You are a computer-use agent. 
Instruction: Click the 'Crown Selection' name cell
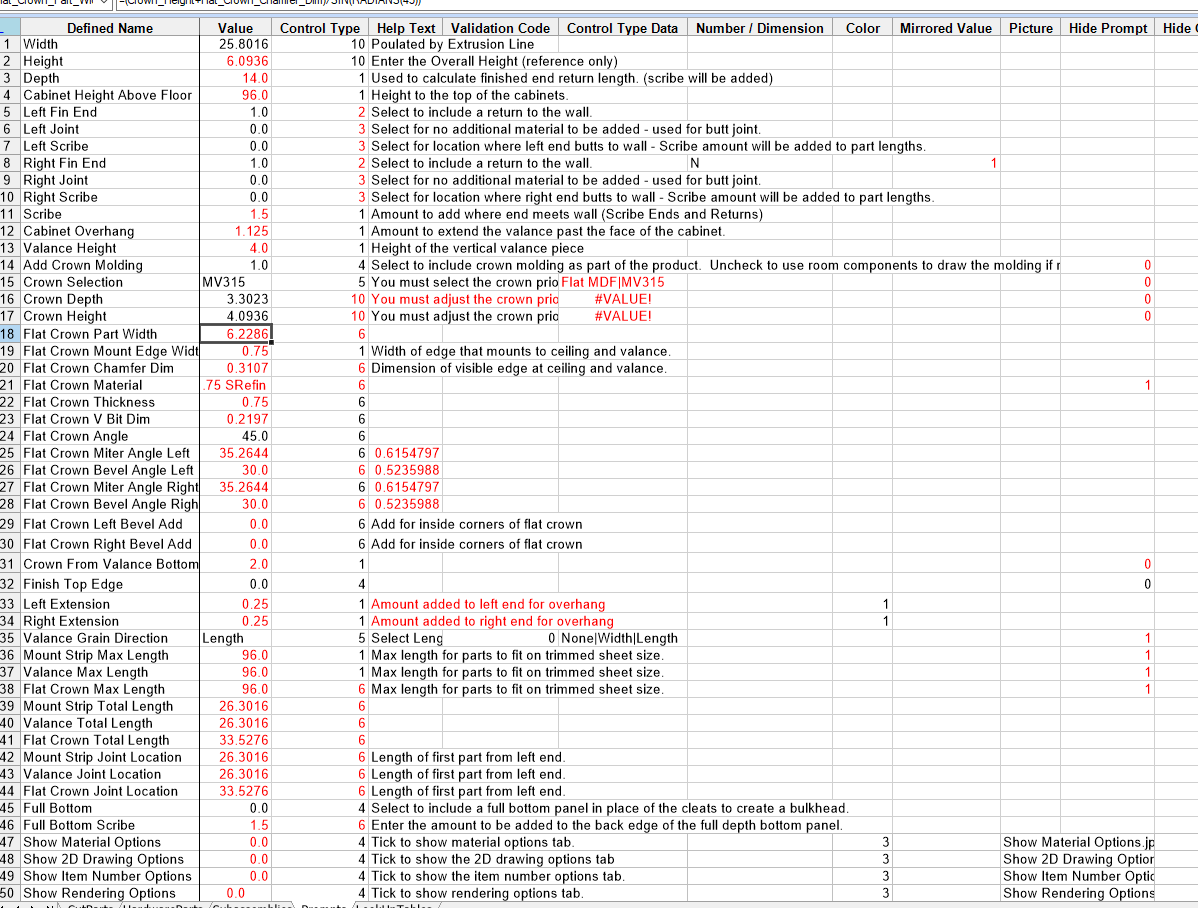pos(109,282)
